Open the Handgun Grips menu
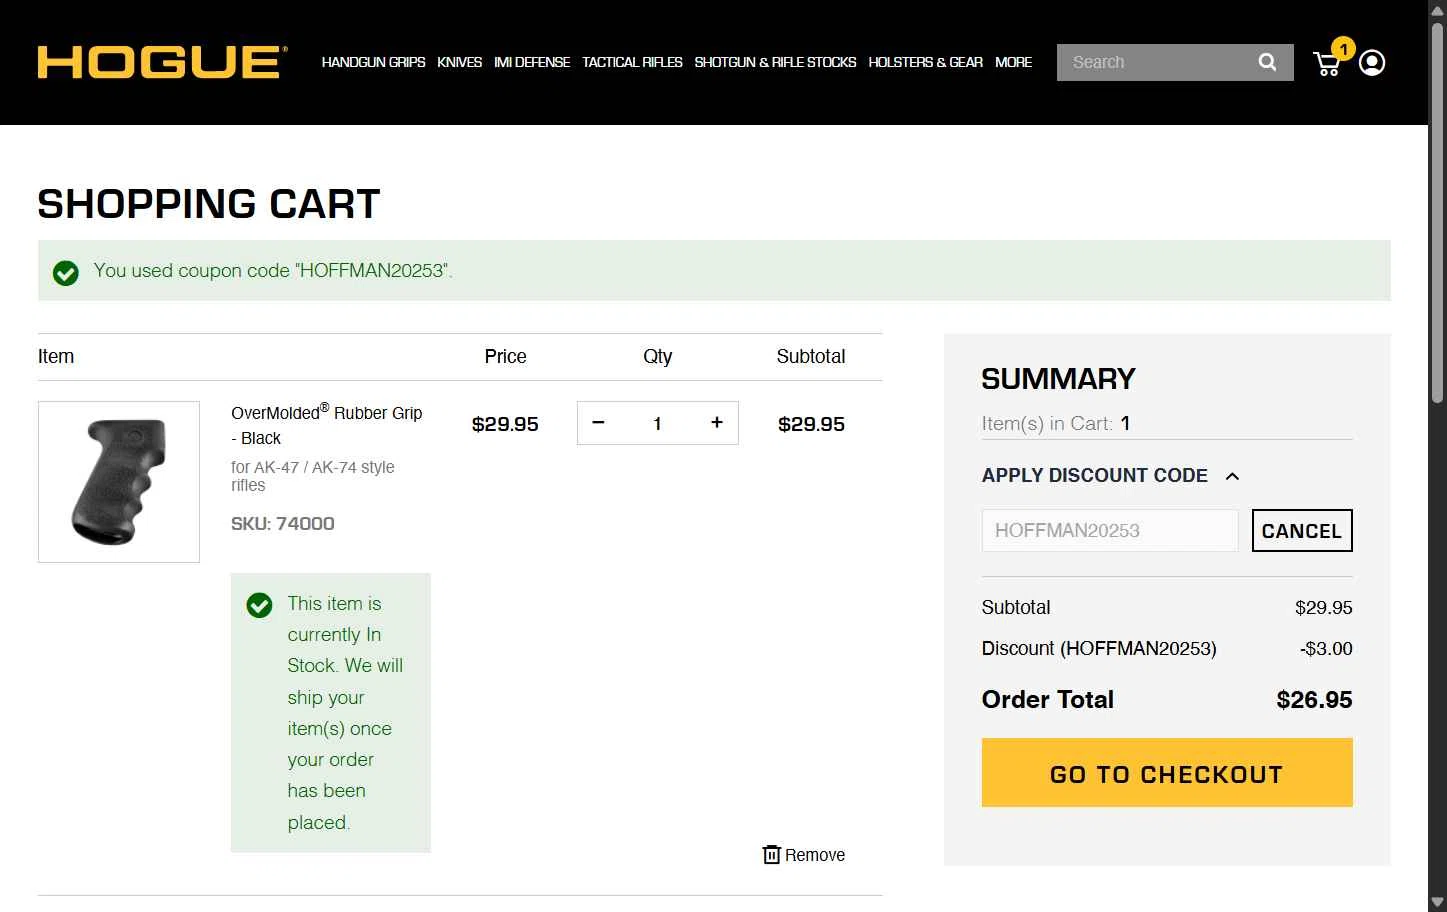The width and height of the screenshot is (1447, 912). coord(373,62)
